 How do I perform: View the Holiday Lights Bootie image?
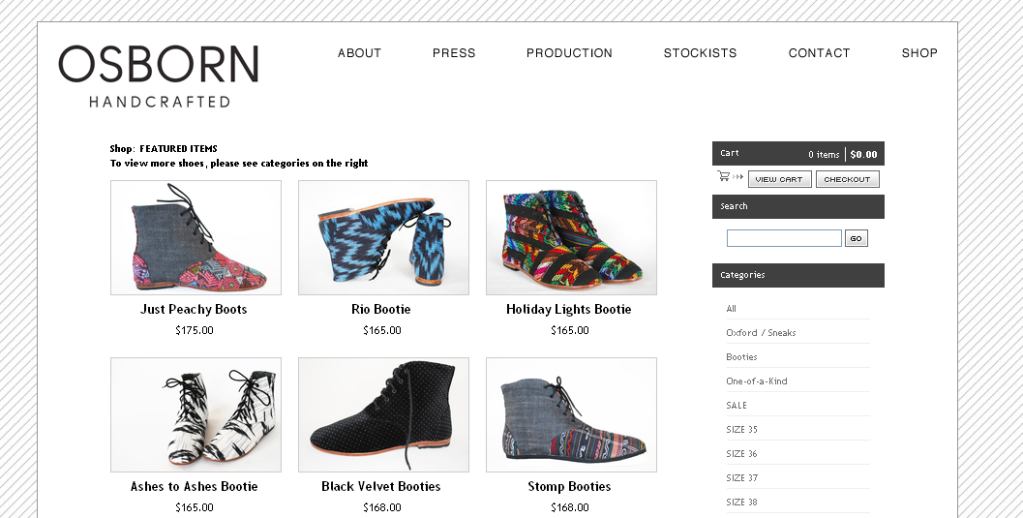[x=571, y=238]
